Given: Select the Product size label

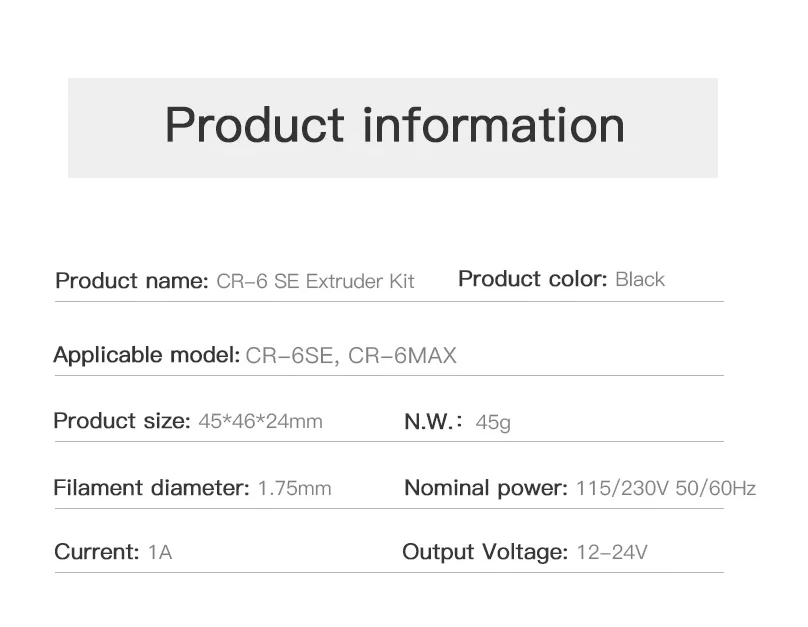Looking at the screenshot, I should pos(122,421).
